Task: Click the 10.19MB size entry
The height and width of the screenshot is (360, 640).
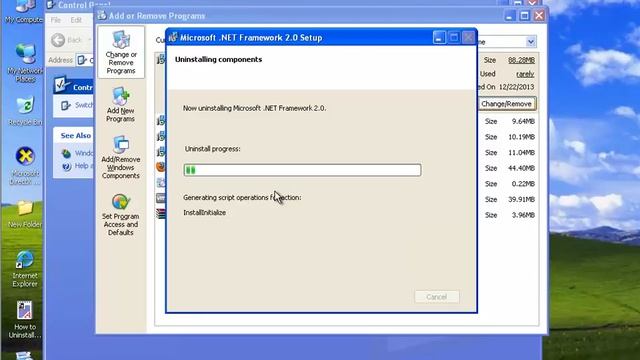Action: (x=521, y=137)
